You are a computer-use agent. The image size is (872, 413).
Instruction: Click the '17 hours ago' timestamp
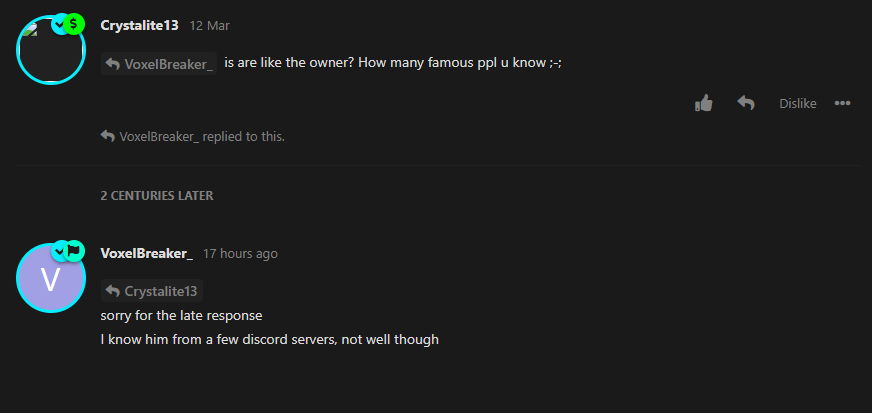click(x=240, y=254)
